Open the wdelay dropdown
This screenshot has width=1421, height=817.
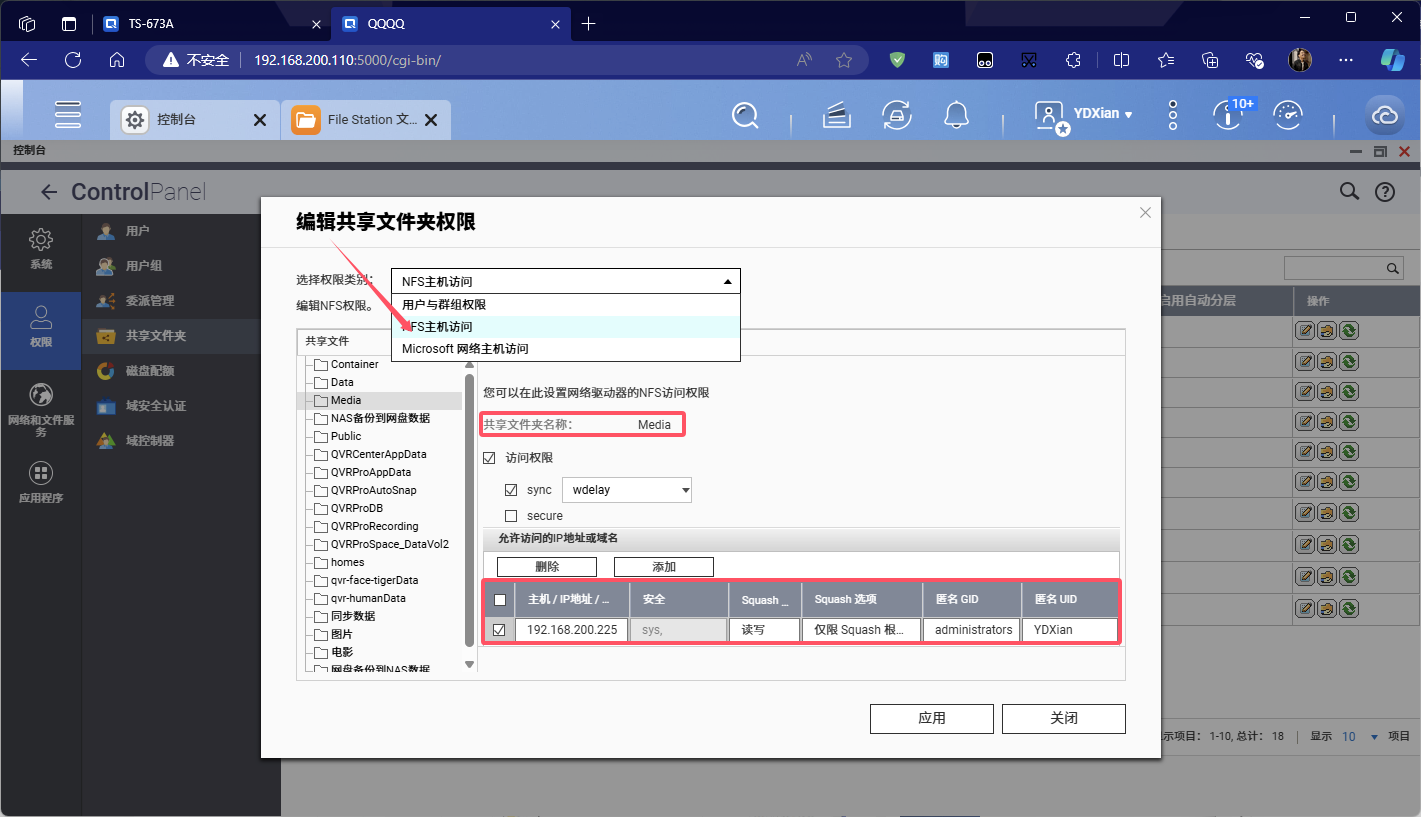tap(627, 490)
